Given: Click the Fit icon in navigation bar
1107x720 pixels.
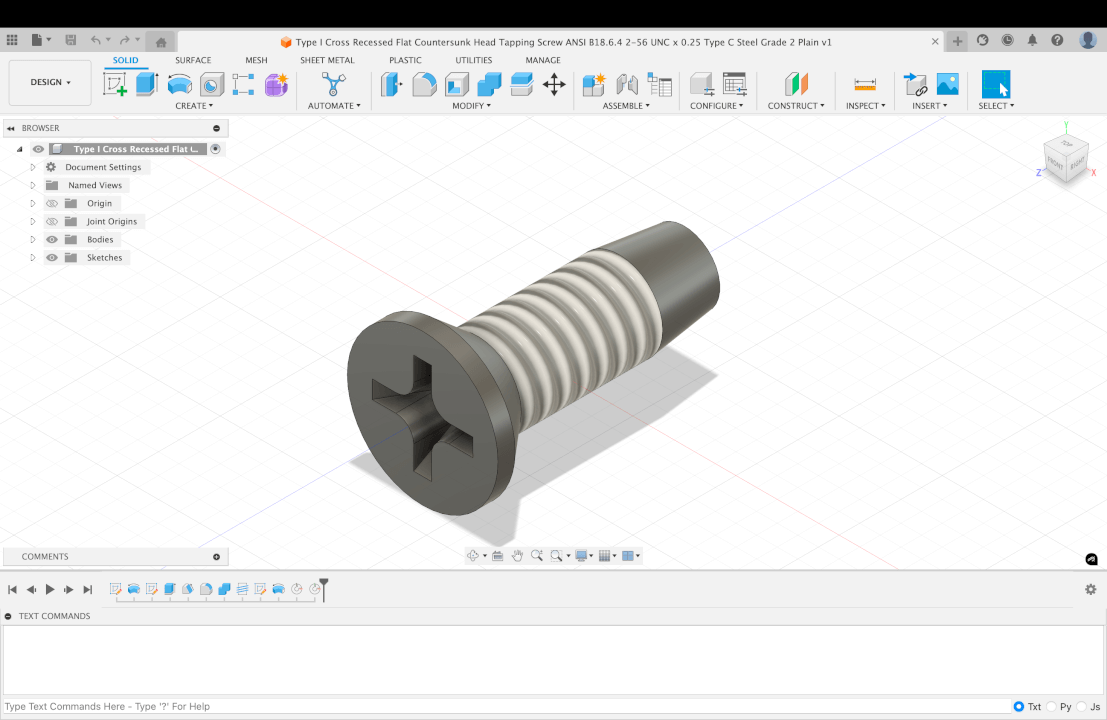Looking at the screenshot, I should (557, 555).
